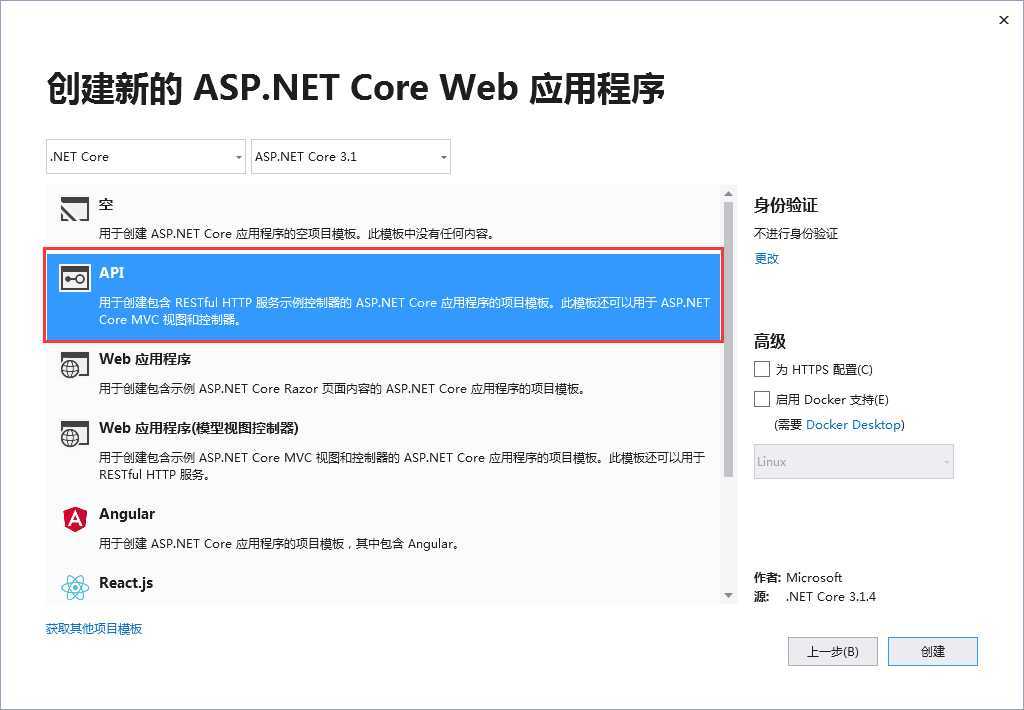Click template list scroll down arrow
The image size is (1024, 710).
728,596
